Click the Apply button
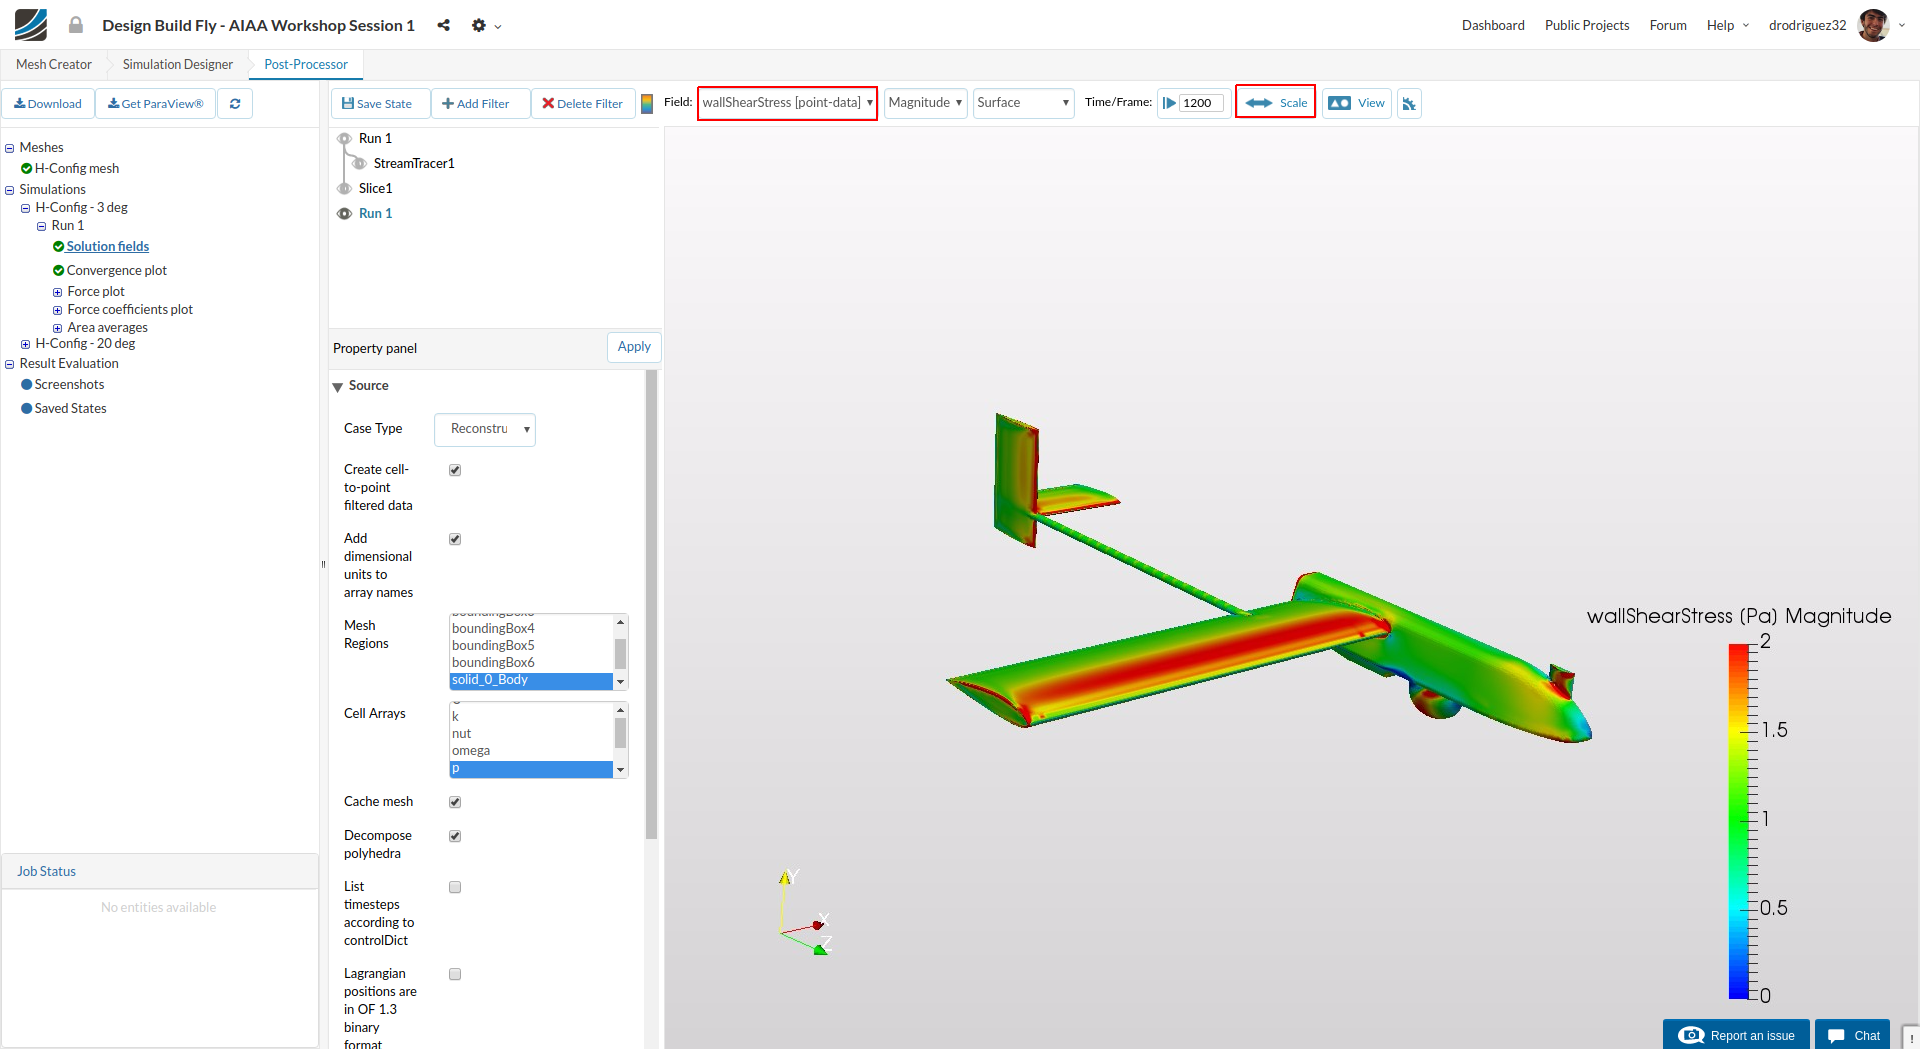The width and height of the screenshot is (1920, 1049). click(634, 347)
